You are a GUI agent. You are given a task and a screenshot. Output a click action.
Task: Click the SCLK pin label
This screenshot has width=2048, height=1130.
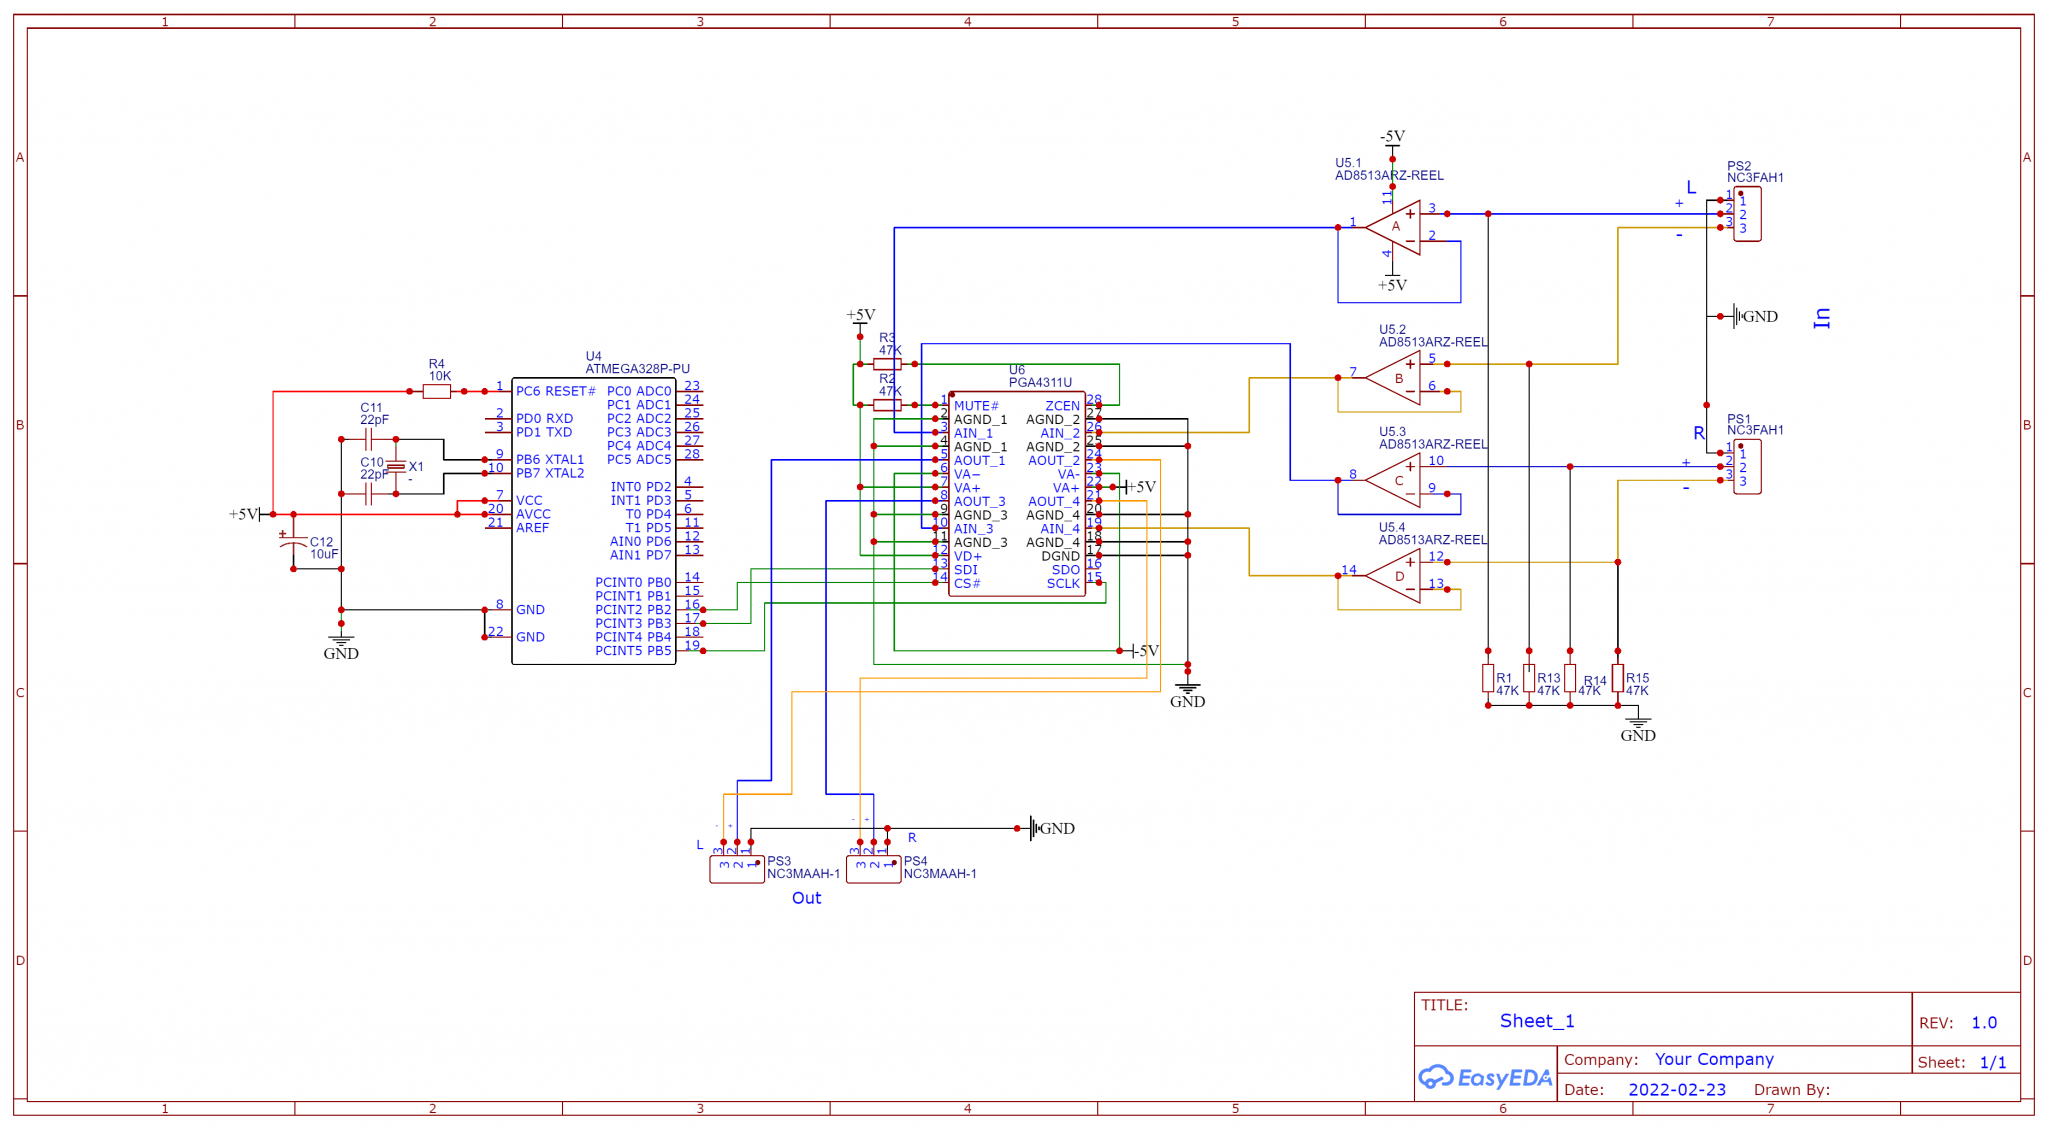pos(1063,584)
